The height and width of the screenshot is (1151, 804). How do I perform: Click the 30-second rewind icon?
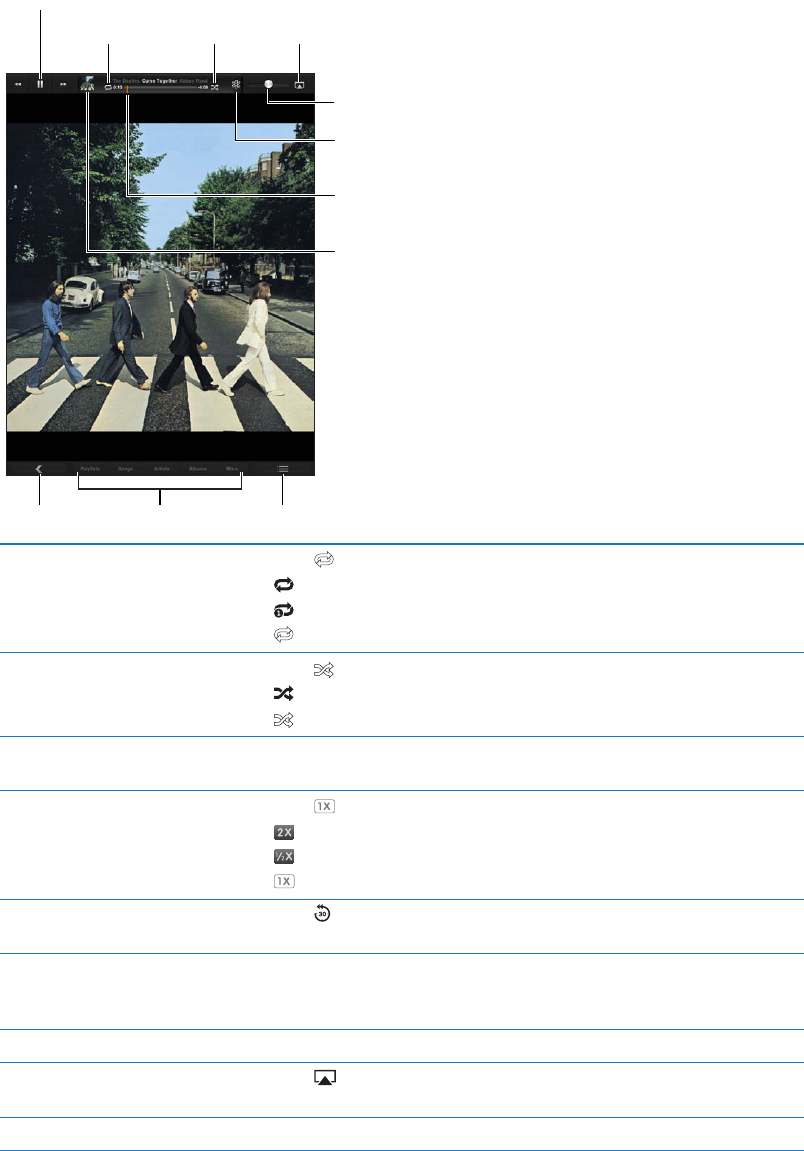[322, 914]
